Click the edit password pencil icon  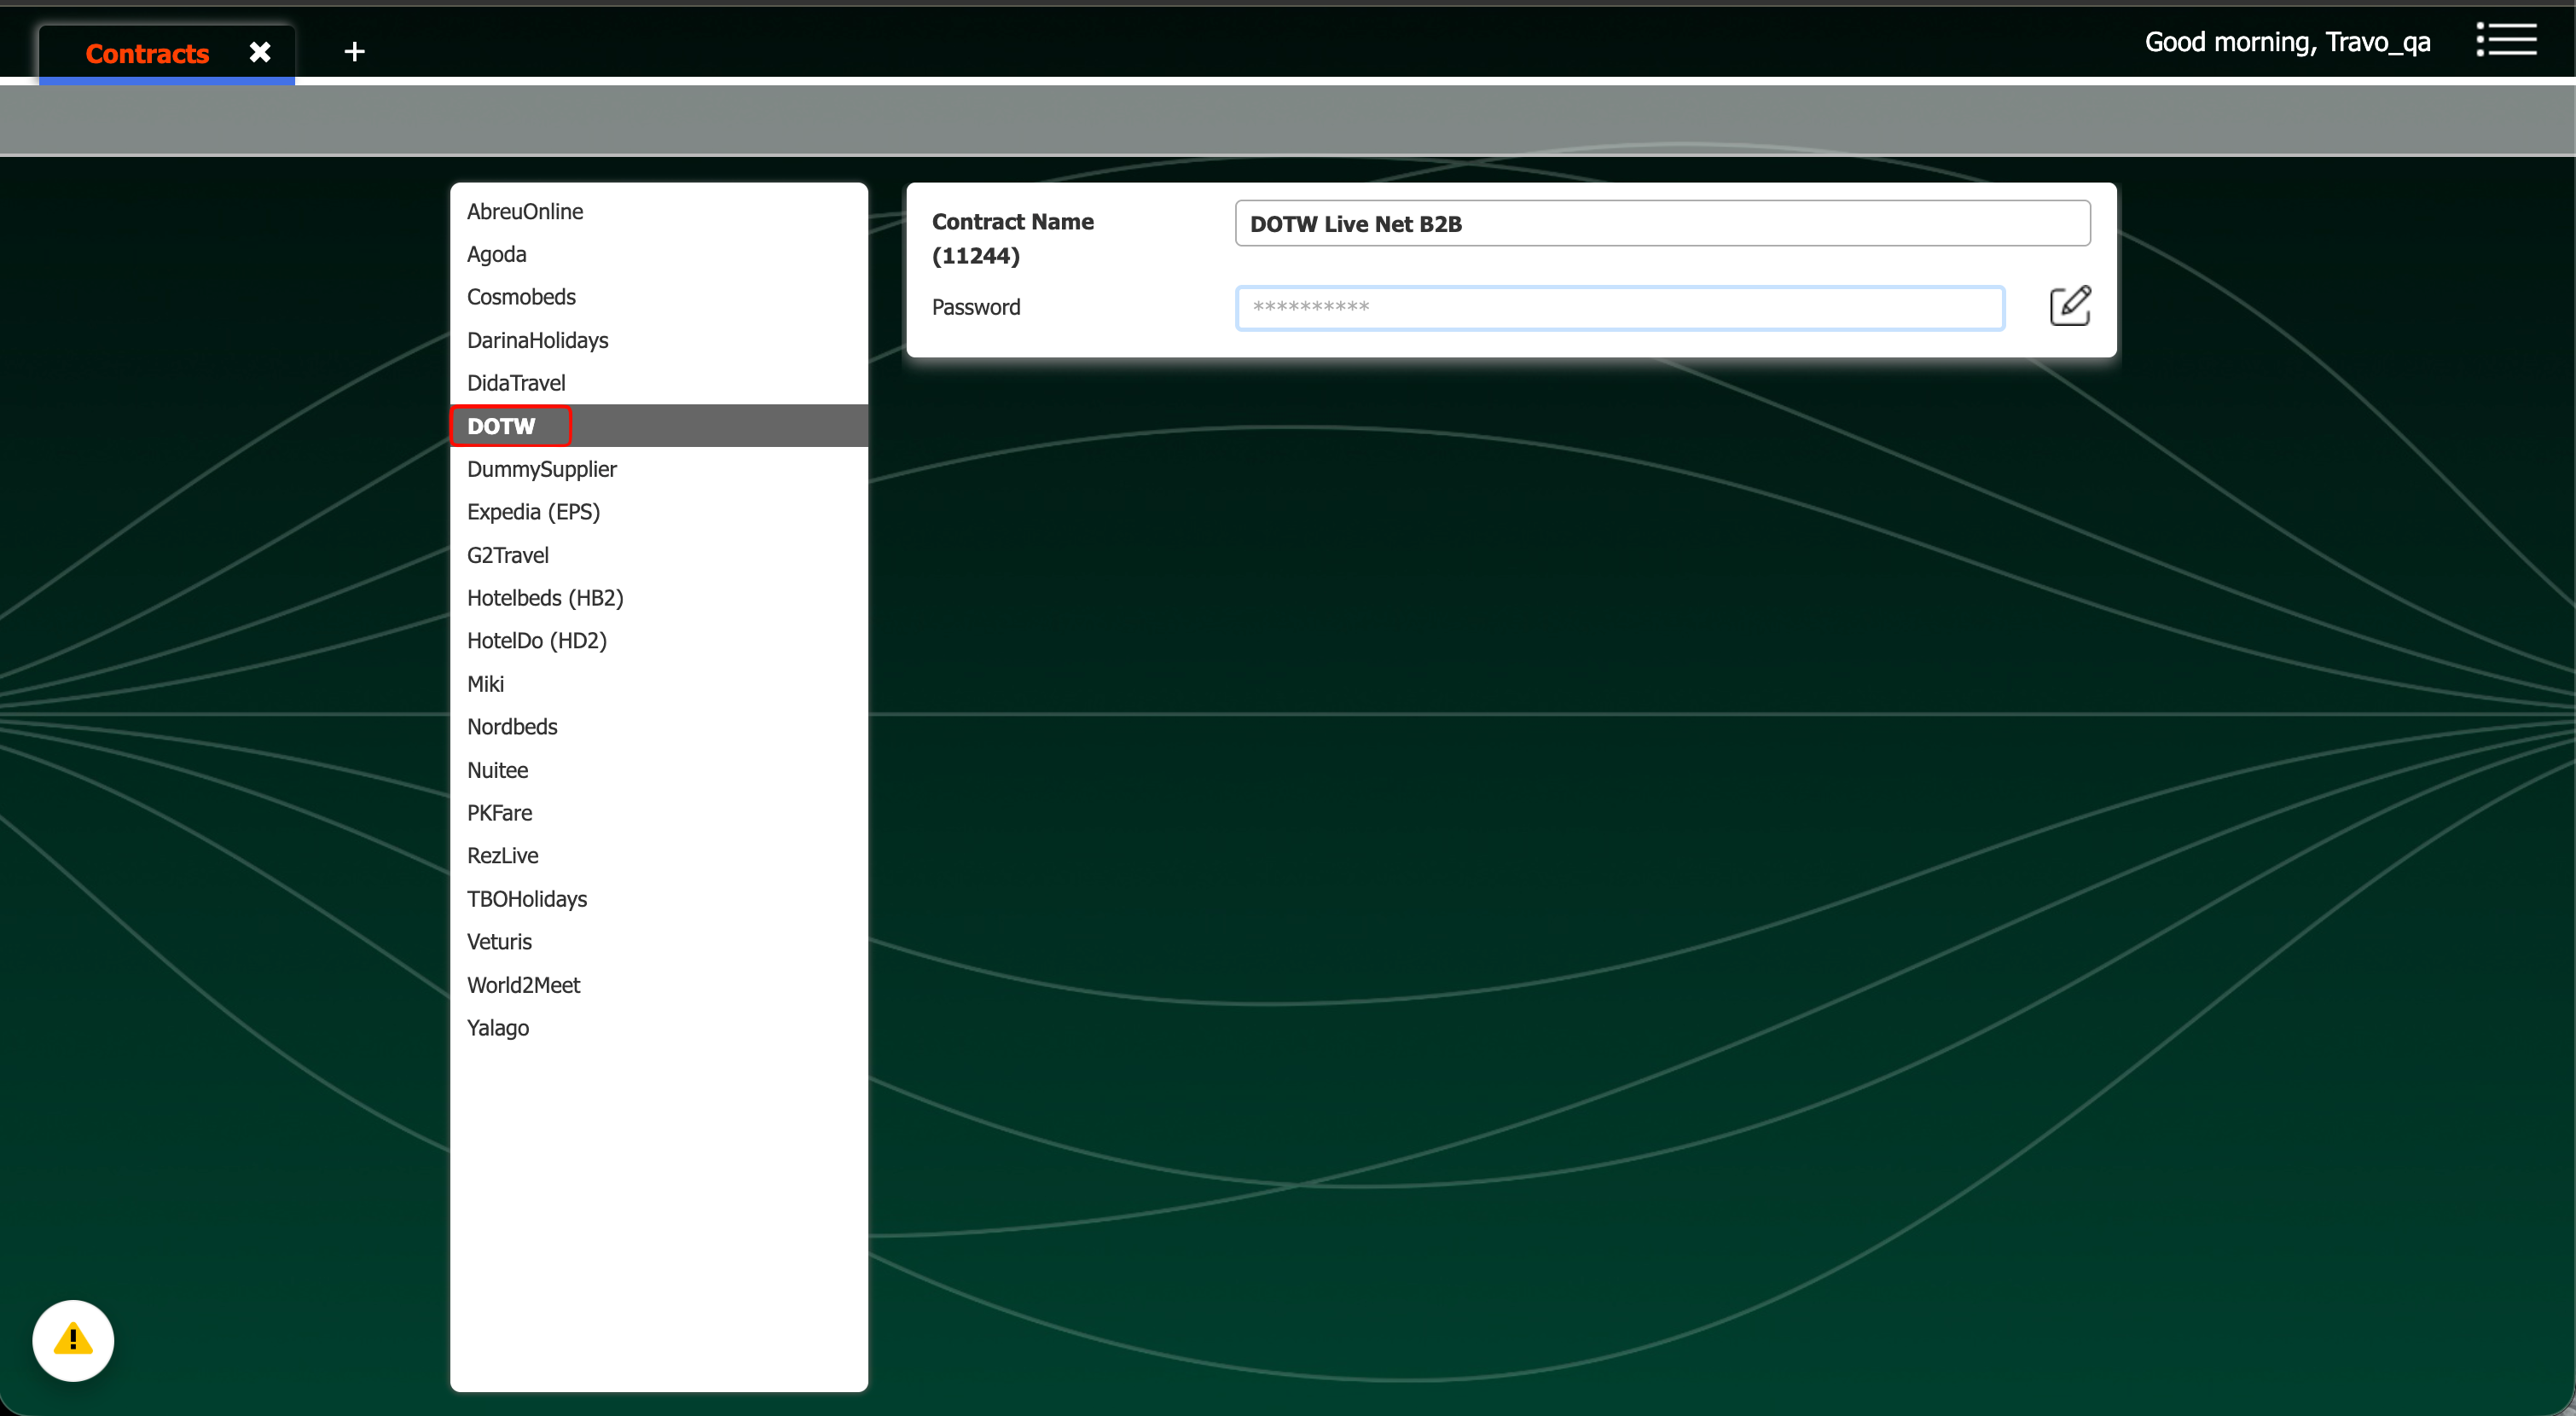coord(2069,306)
